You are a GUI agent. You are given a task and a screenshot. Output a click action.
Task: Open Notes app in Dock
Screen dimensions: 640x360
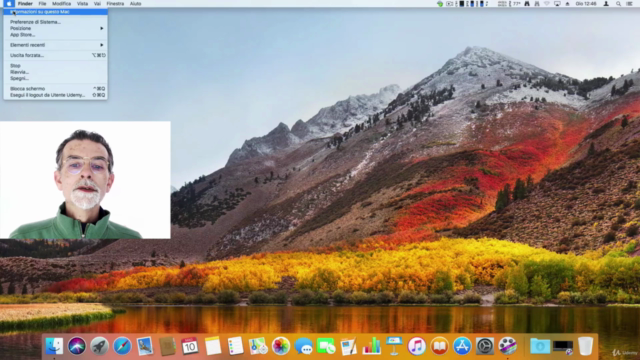pos(213,346)
